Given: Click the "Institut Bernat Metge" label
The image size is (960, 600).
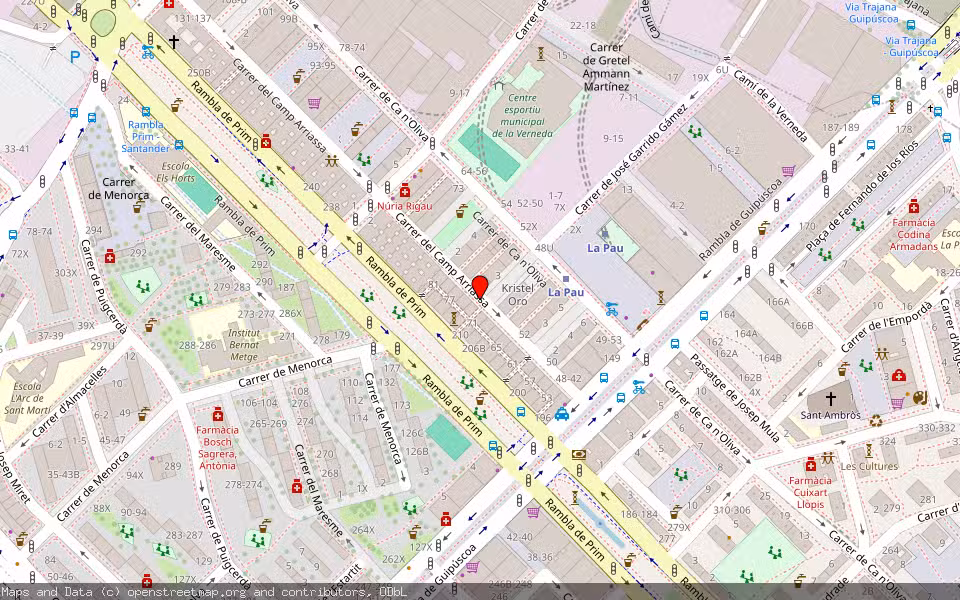Looking at the screenshot, I should coord(244,345).
